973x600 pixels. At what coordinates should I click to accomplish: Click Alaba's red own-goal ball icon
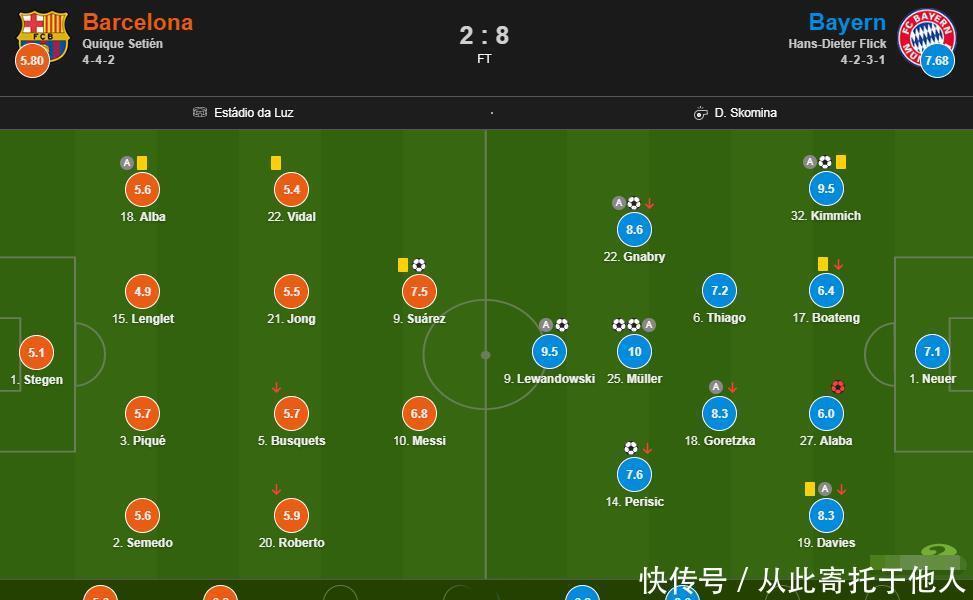(837, 387)
